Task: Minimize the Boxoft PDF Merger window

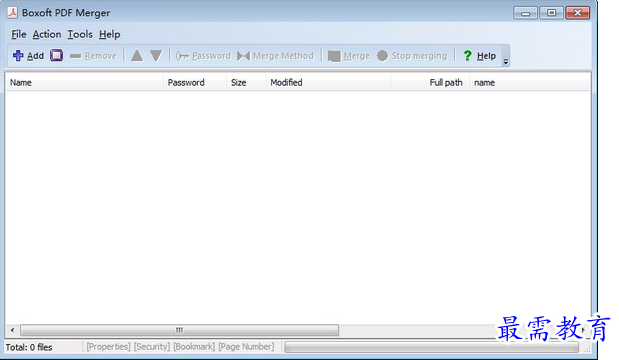Action: (525, 13)
